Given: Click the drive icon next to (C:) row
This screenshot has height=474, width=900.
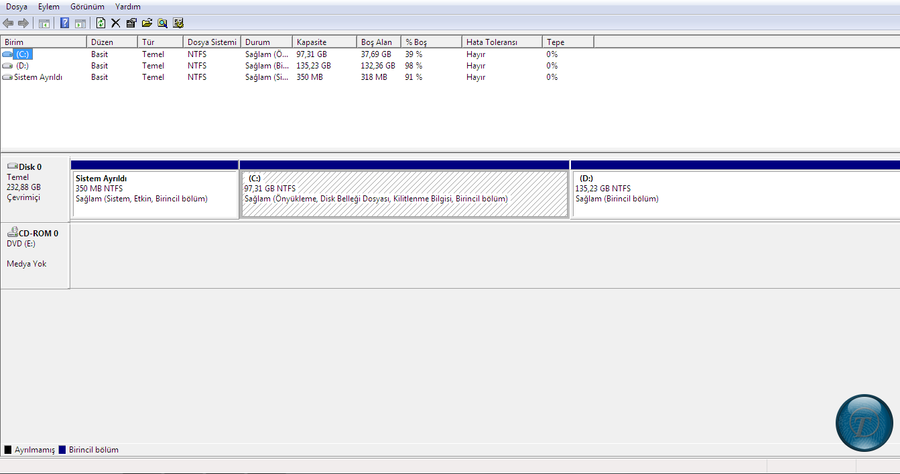Looking at the screenshot, I should pyautogui.click(x=7, y=54).
